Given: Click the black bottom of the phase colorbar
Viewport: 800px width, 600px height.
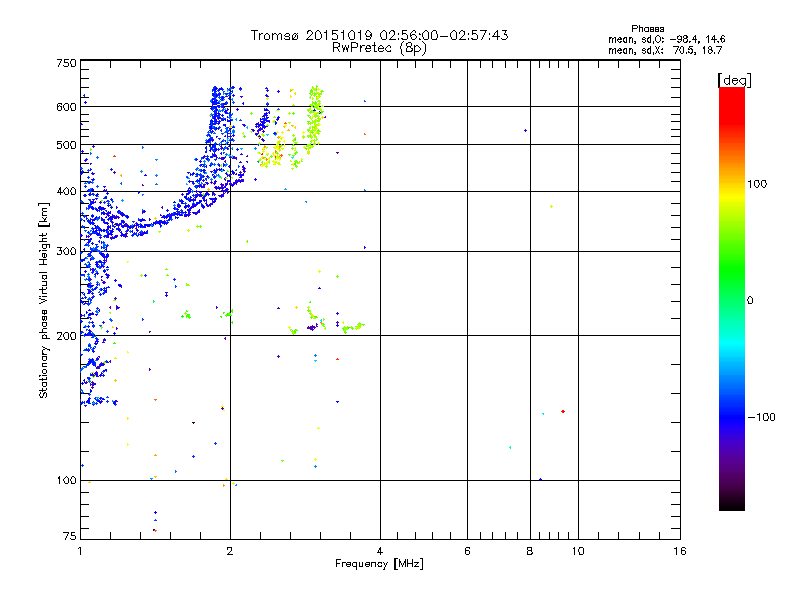Looking at the screenshot, I should (x=732, y=503).
